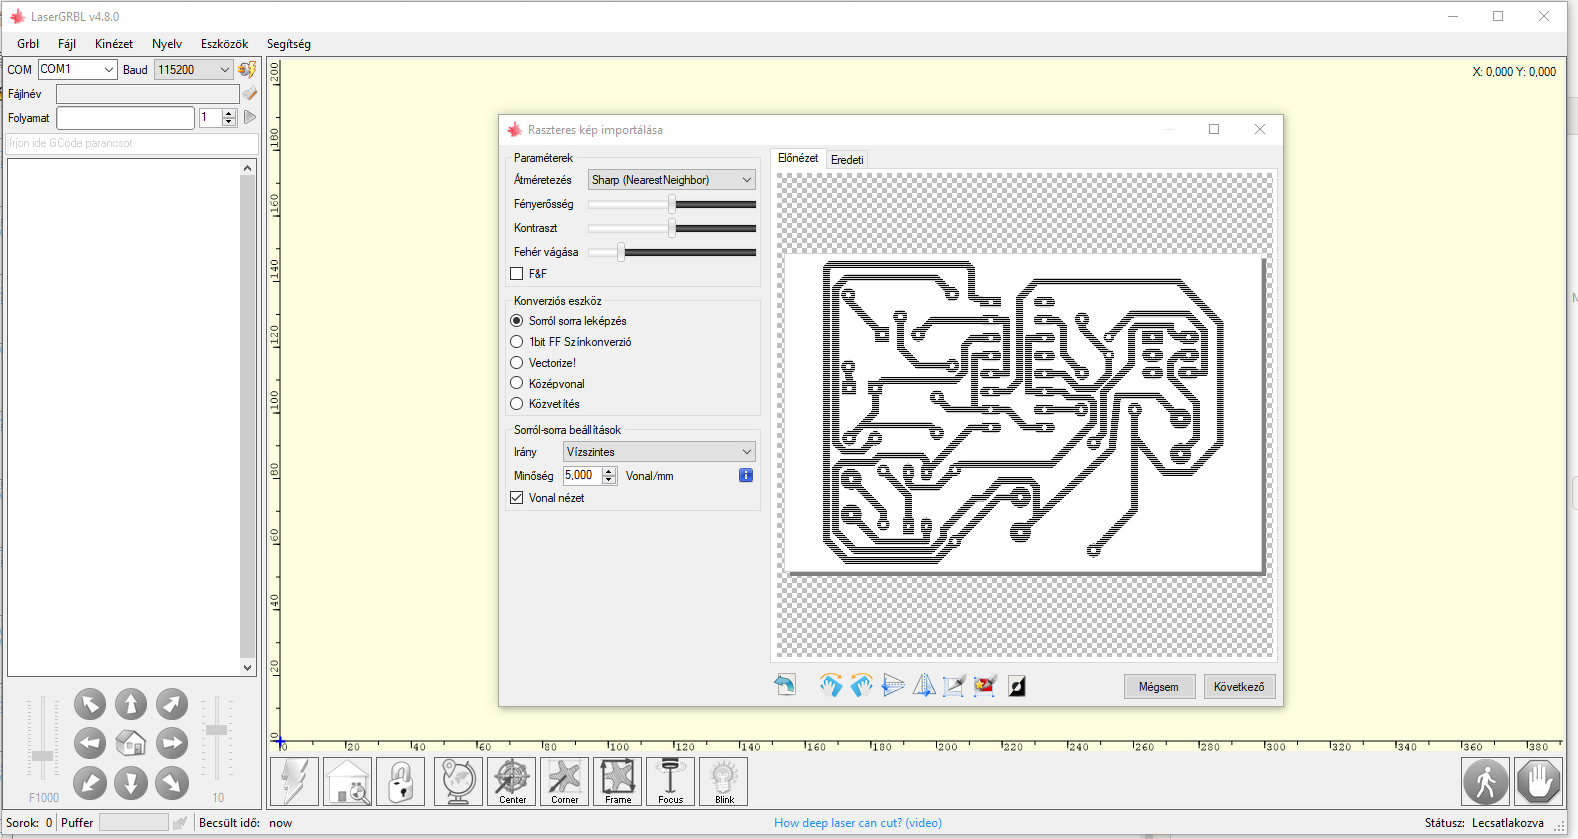Click the revert image icon in import dialog

tap(785, 685)
